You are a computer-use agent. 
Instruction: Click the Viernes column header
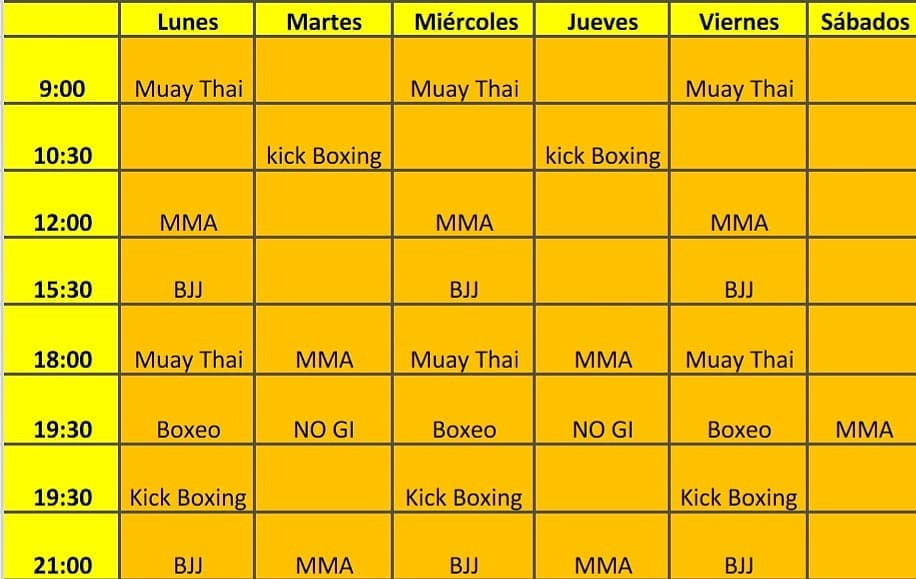point(739,22)
